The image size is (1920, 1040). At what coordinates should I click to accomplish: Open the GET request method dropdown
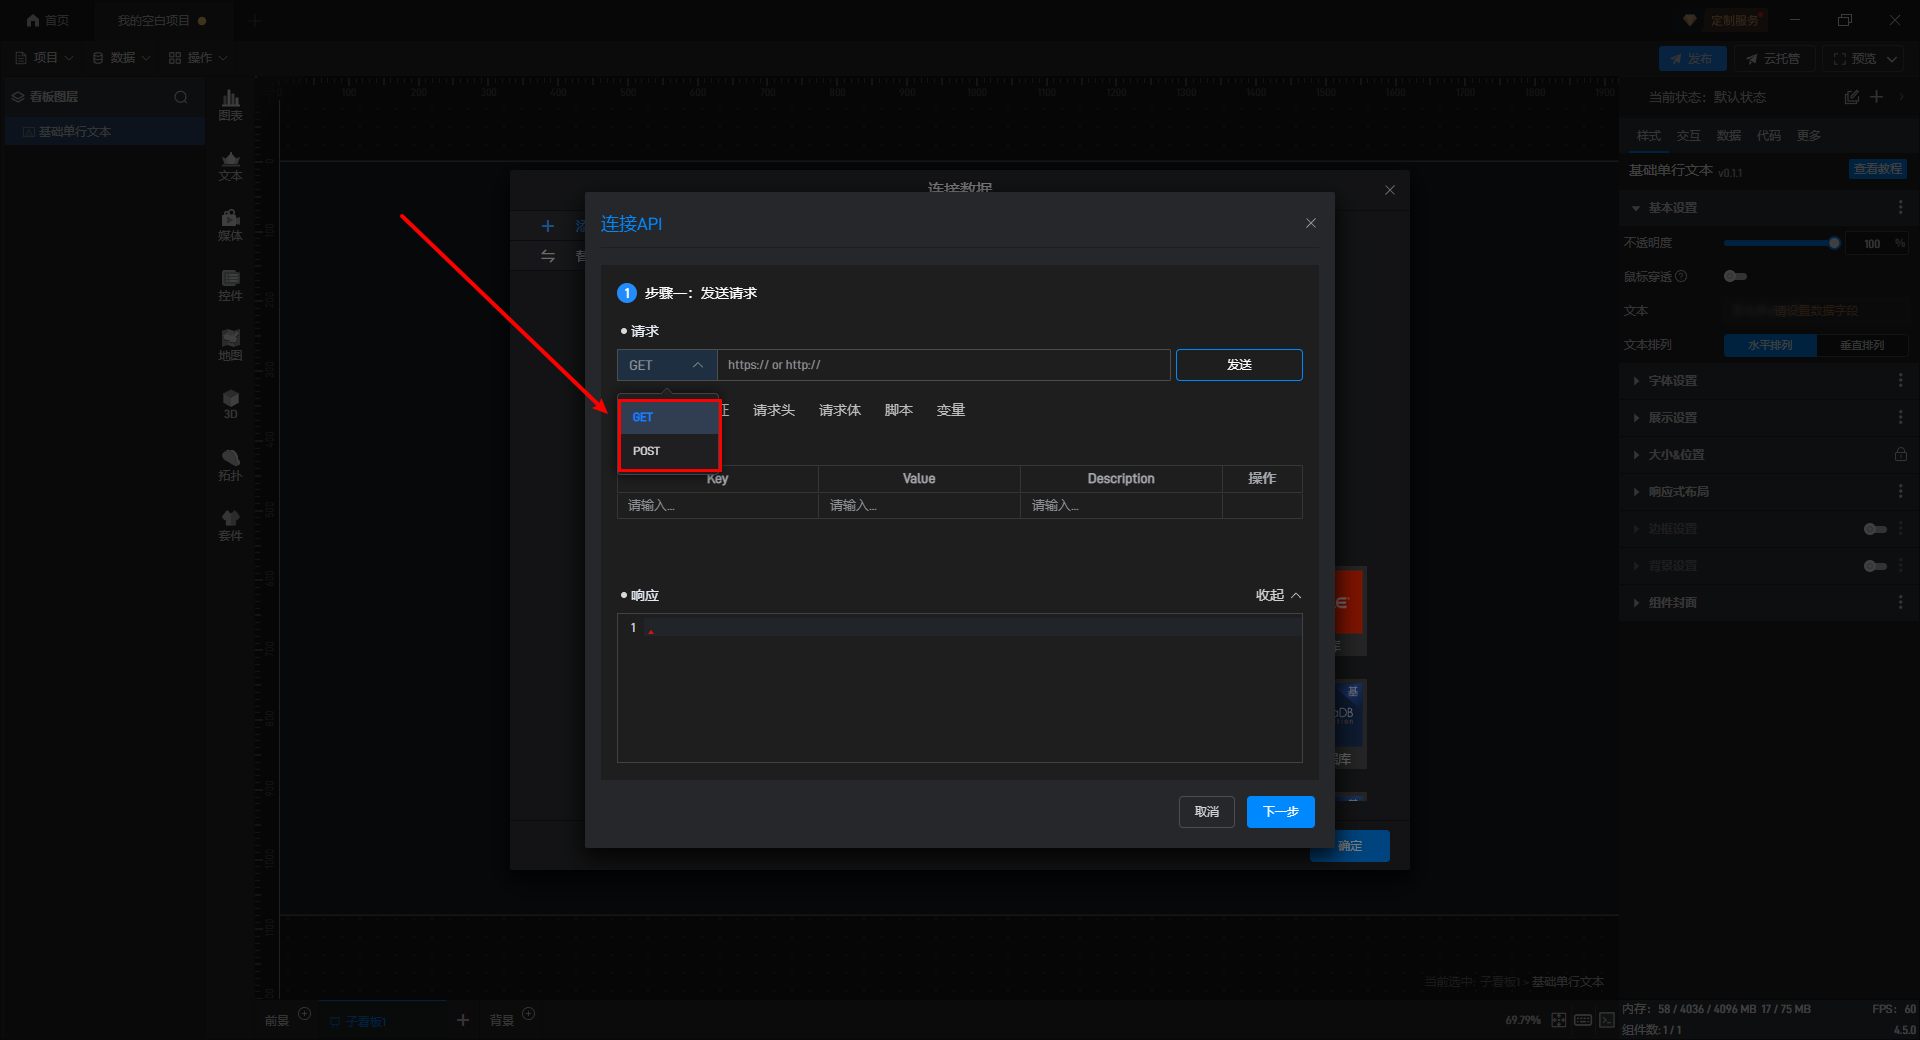[x=667, y=365]
